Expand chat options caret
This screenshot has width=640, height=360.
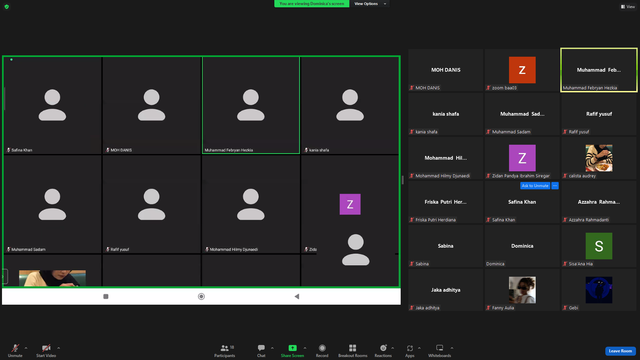click(272, 348)
